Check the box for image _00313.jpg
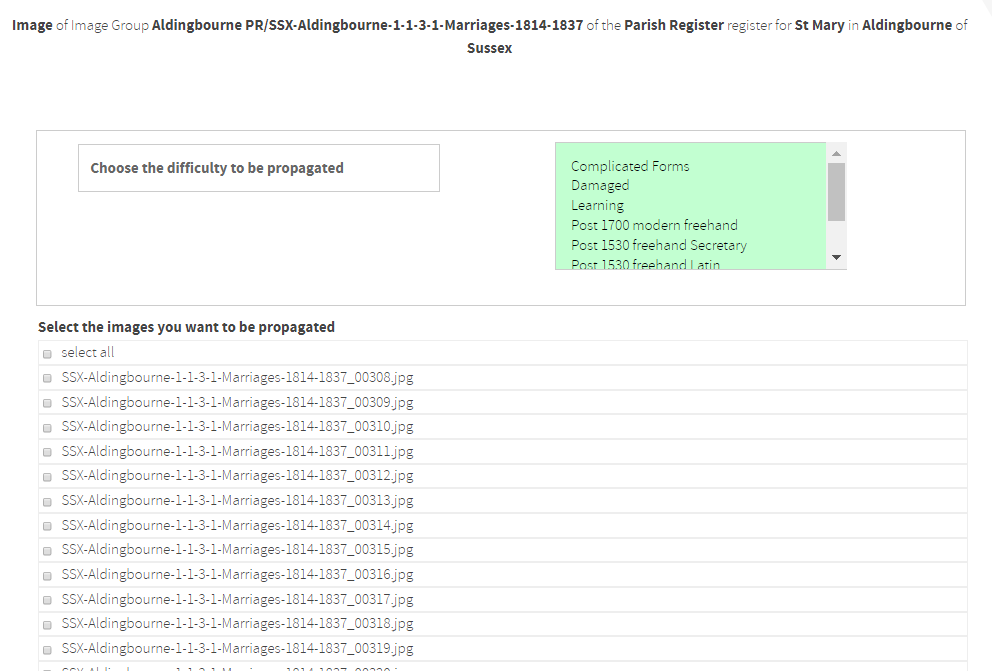The image size is (992, 671). [x=47, y=502]
